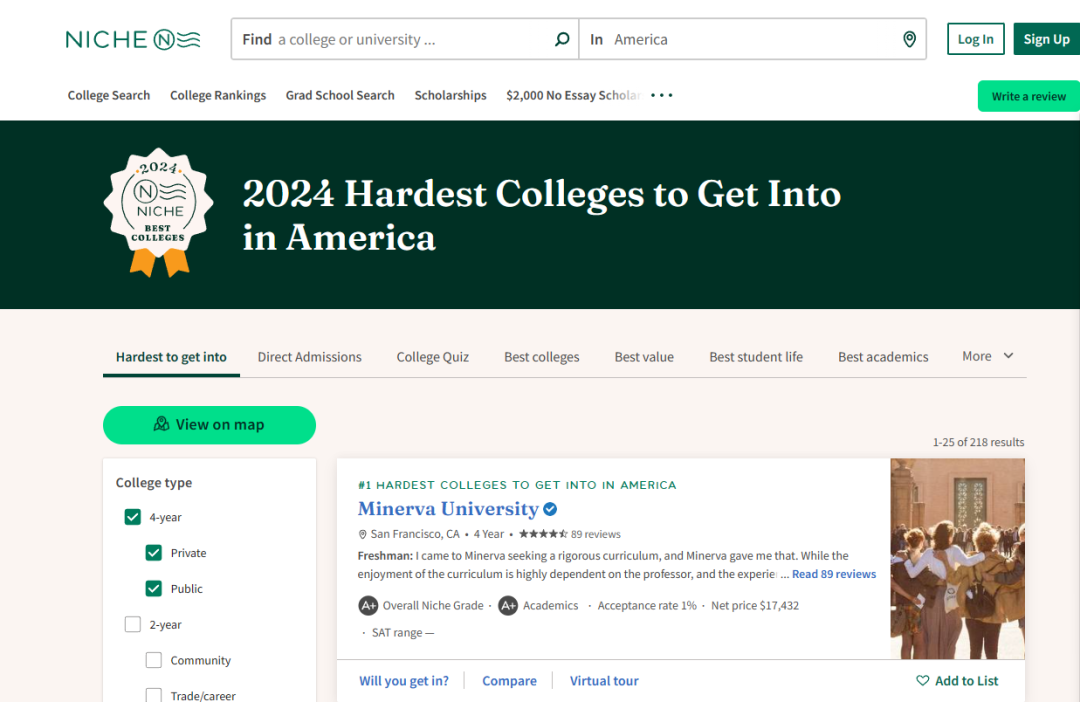
Task: Open College Search in the navigation
Action: [x=109, y=95]
